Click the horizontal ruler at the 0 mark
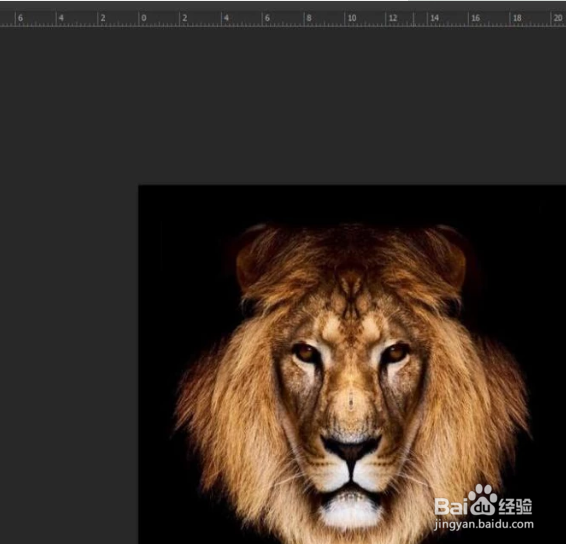 [144, 18]
